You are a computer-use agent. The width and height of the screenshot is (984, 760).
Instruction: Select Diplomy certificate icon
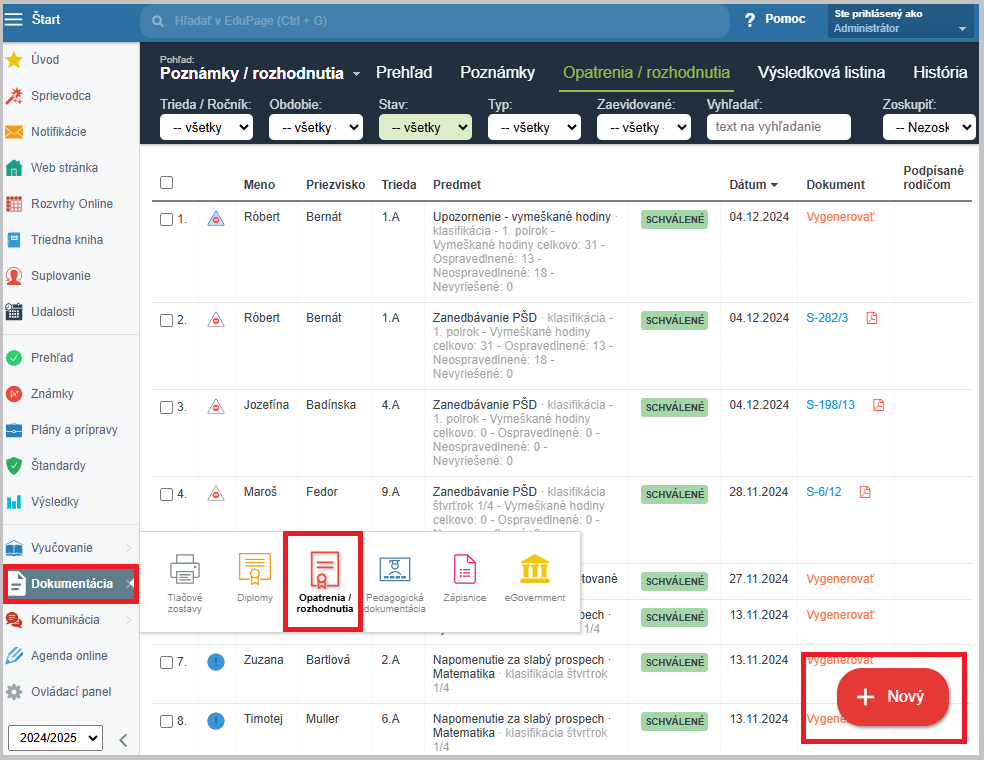(255, 569)
